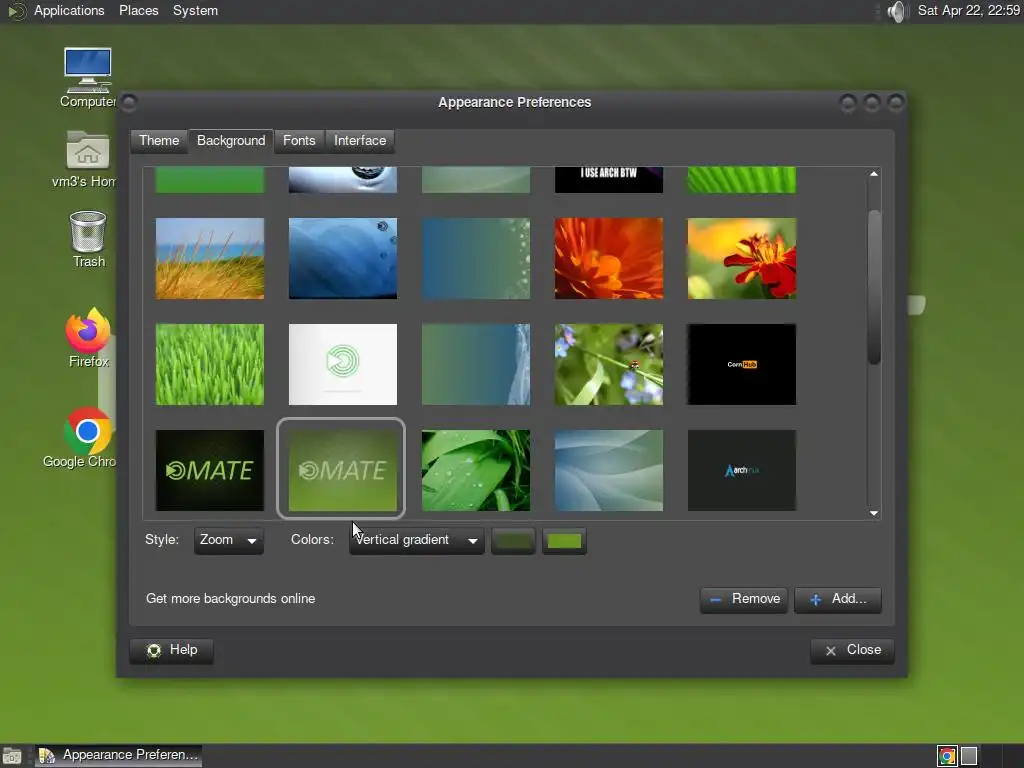The height and width of the screenshot is (768, 1024).
Task: Select the empty workspace square in bottom panel
Action: coord(969,756)
